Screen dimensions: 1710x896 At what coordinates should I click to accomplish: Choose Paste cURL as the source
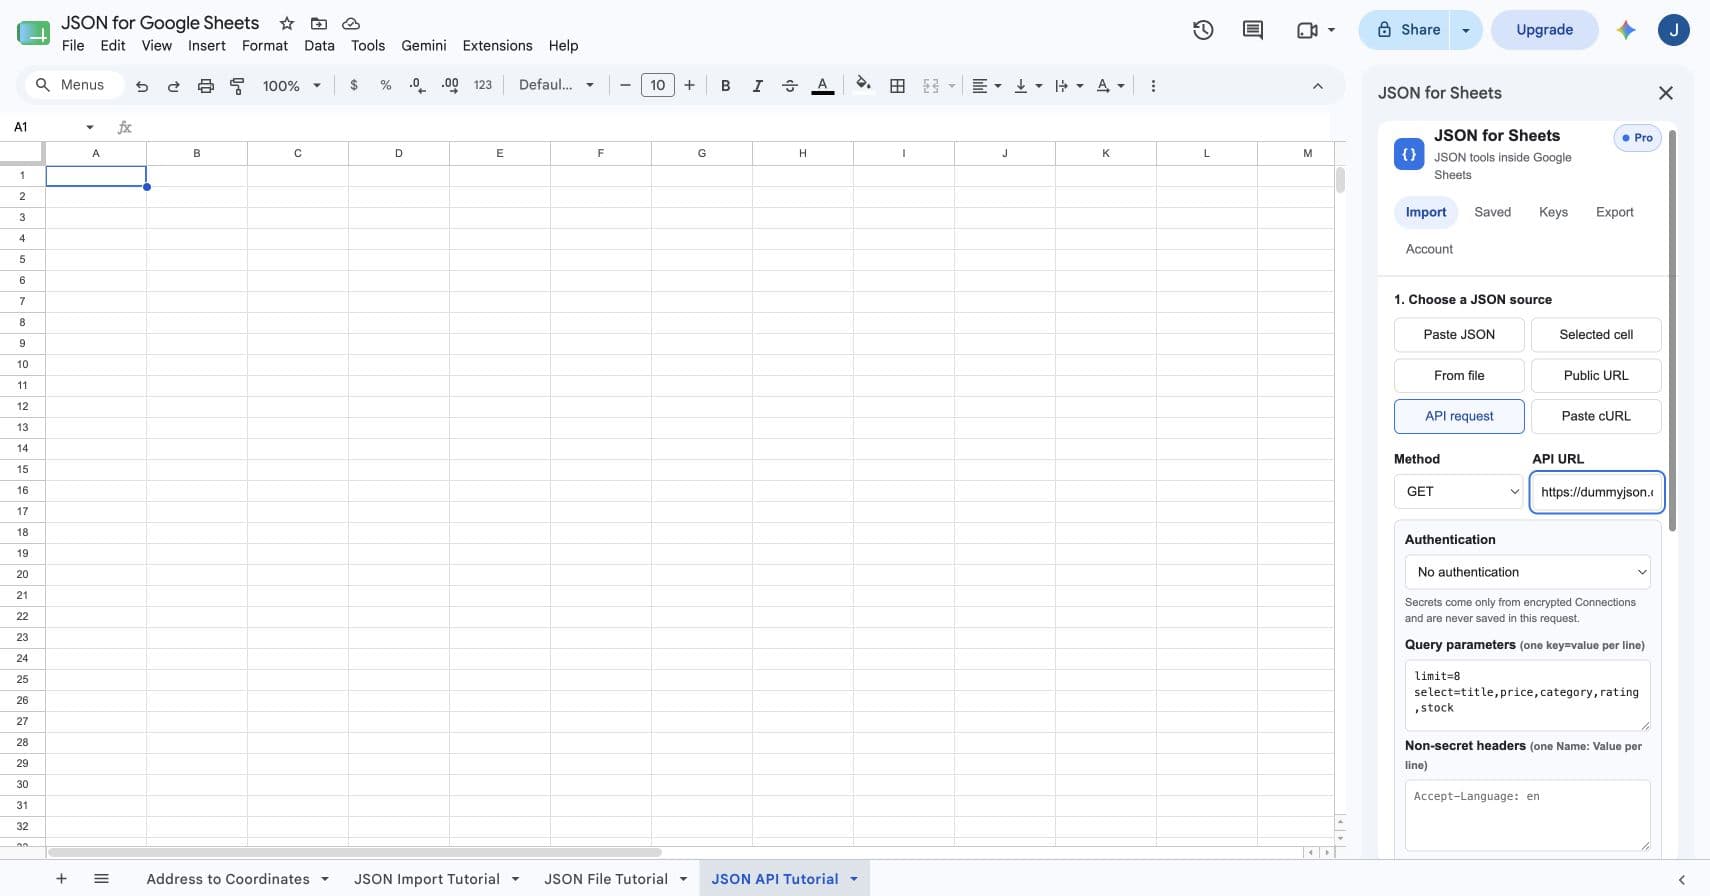coord(1596,416)
